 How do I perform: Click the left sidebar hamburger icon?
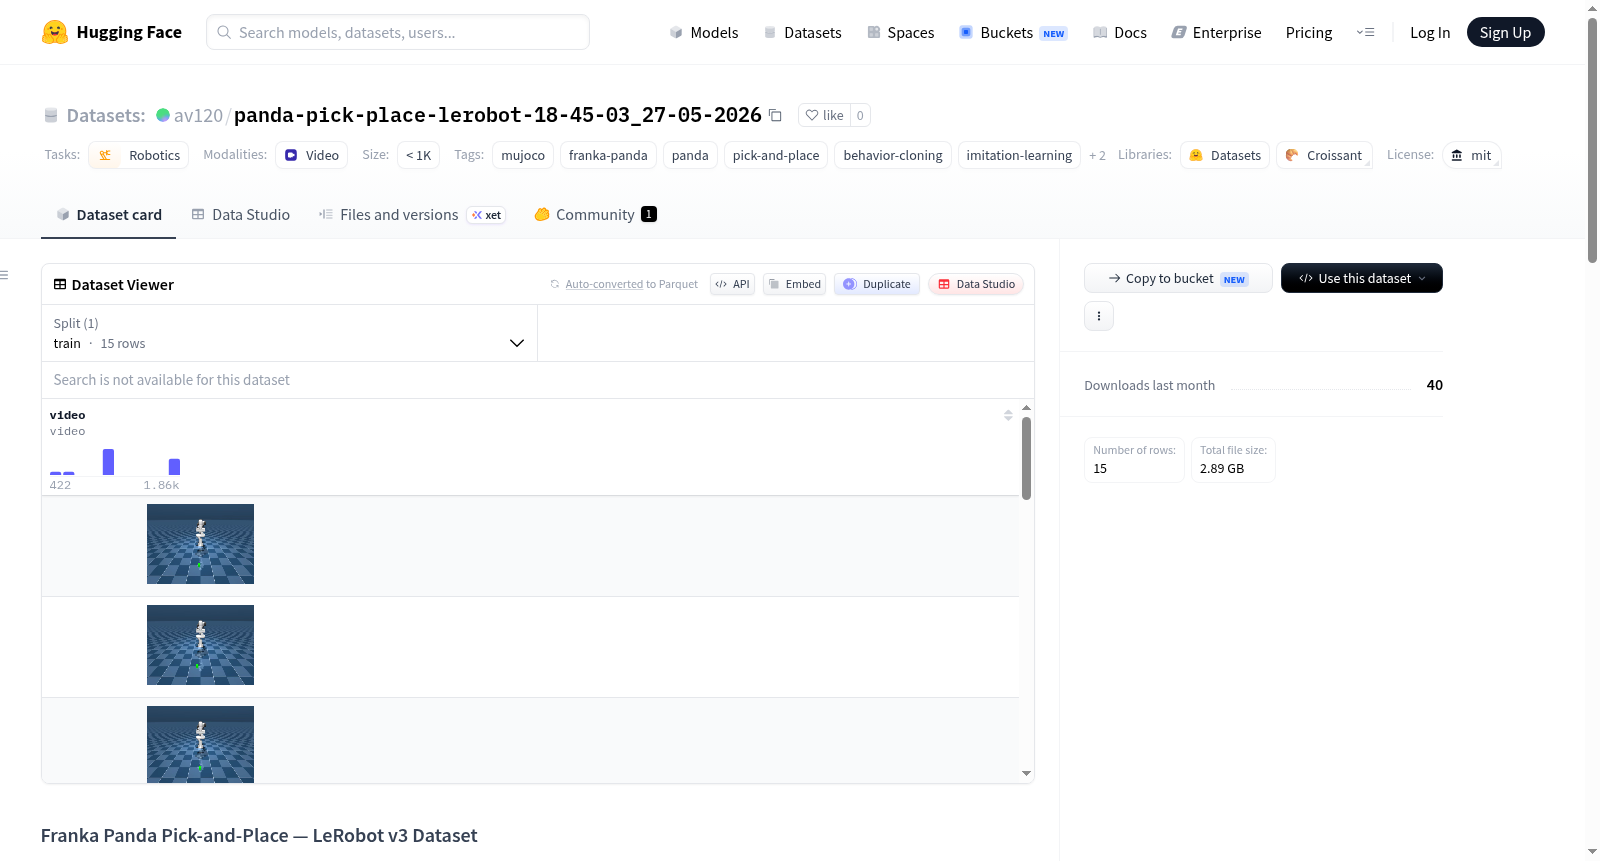[x=4, y=275]
